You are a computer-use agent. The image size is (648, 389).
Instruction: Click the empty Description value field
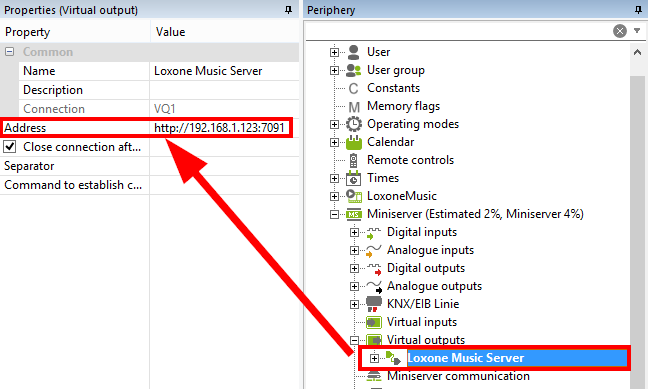click(224, 90)
